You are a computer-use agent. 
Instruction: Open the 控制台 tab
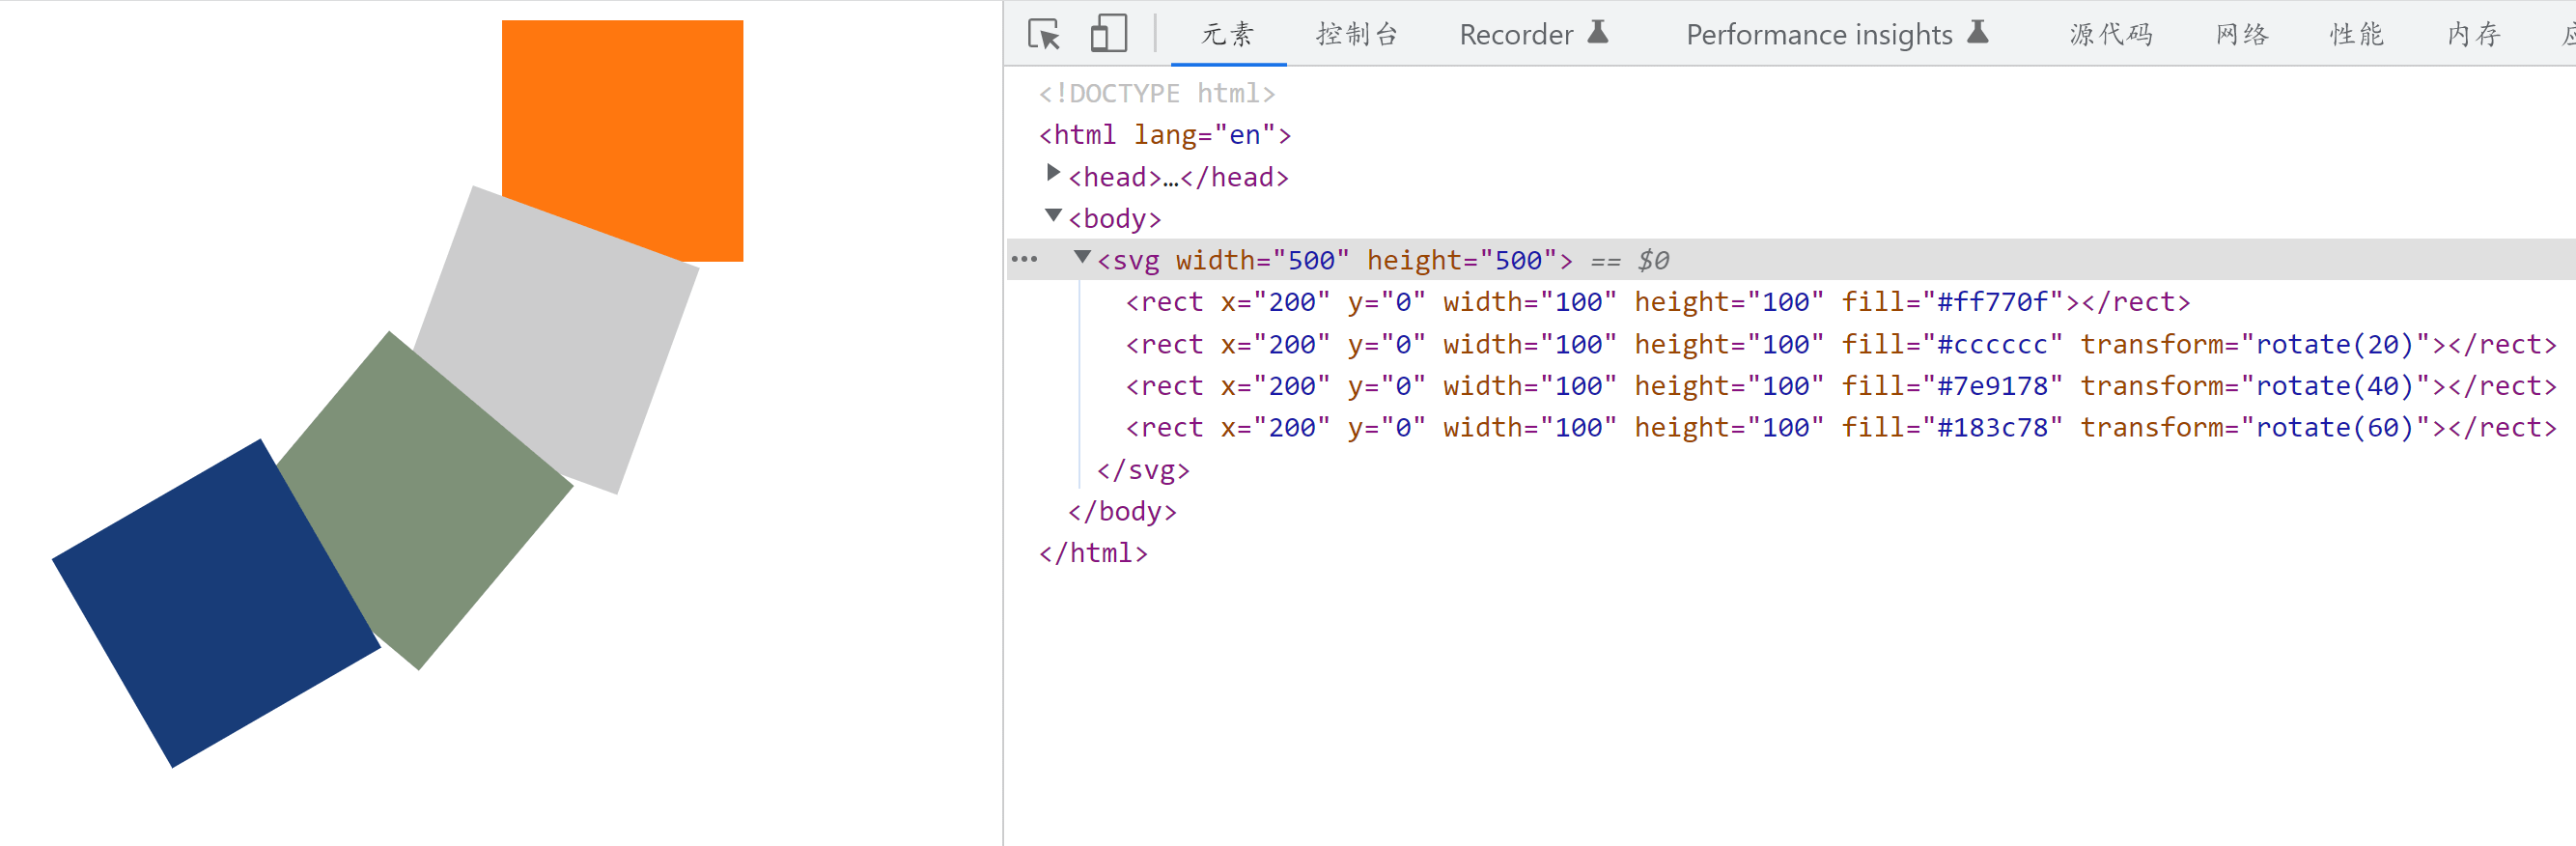point(1356,35)
